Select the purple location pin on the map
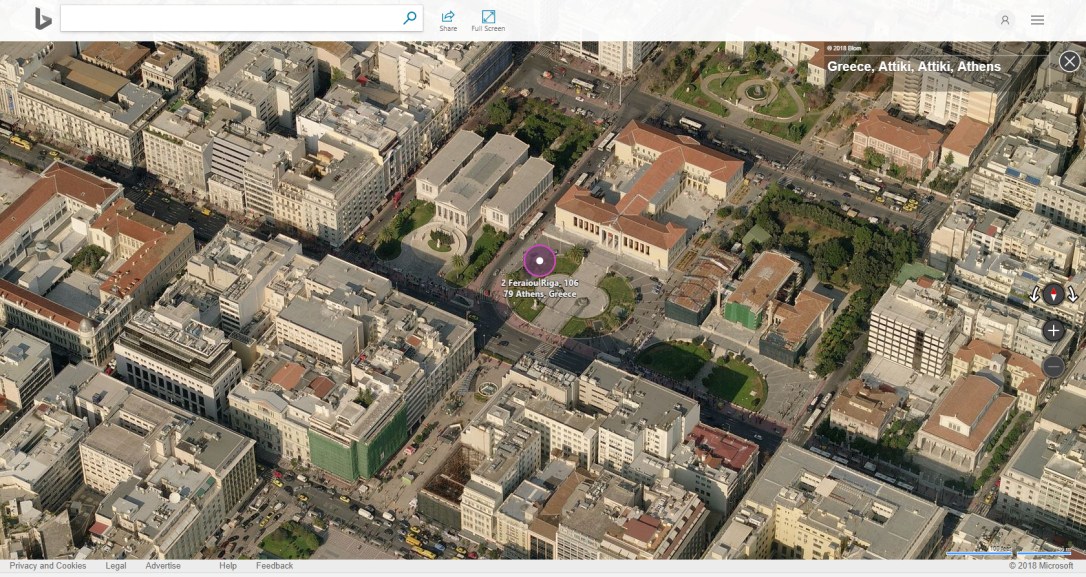Viewport: 1086px width, 577px height. (x=539, y=261)
